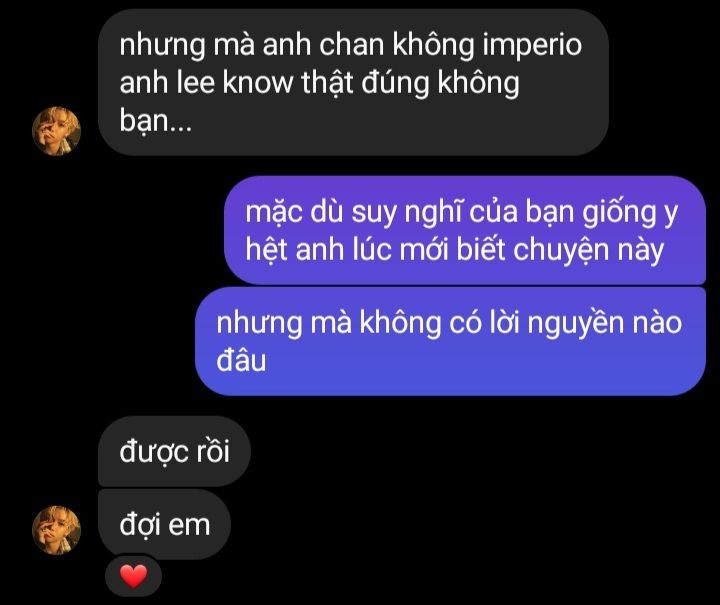
Task: Open the sender's avatar beside the imperio message
Action: point(56,131)
